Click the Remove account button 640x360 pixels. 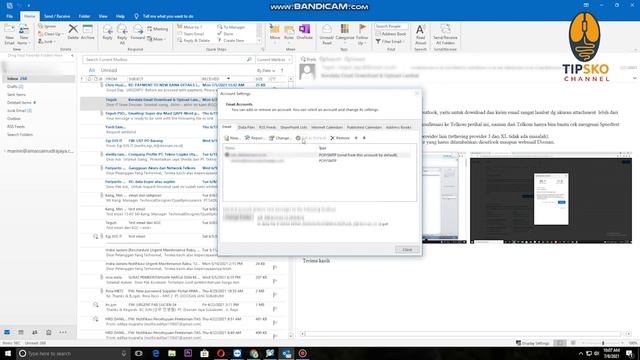tap(340, 138)
